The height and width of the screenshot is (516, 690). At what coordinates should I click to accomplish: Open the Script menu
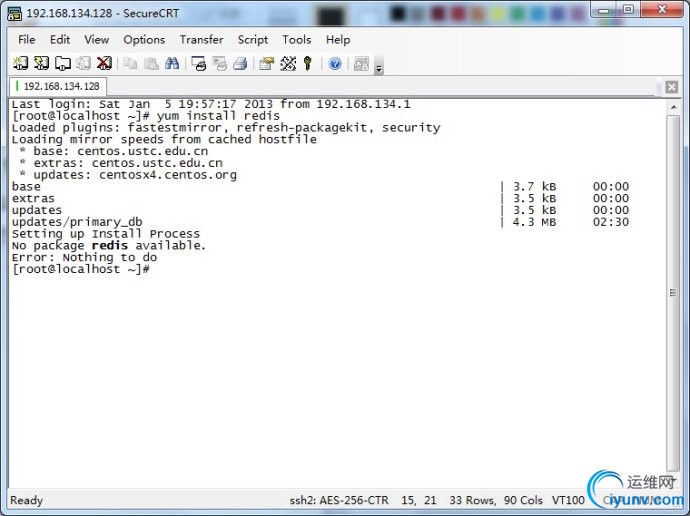253,40
